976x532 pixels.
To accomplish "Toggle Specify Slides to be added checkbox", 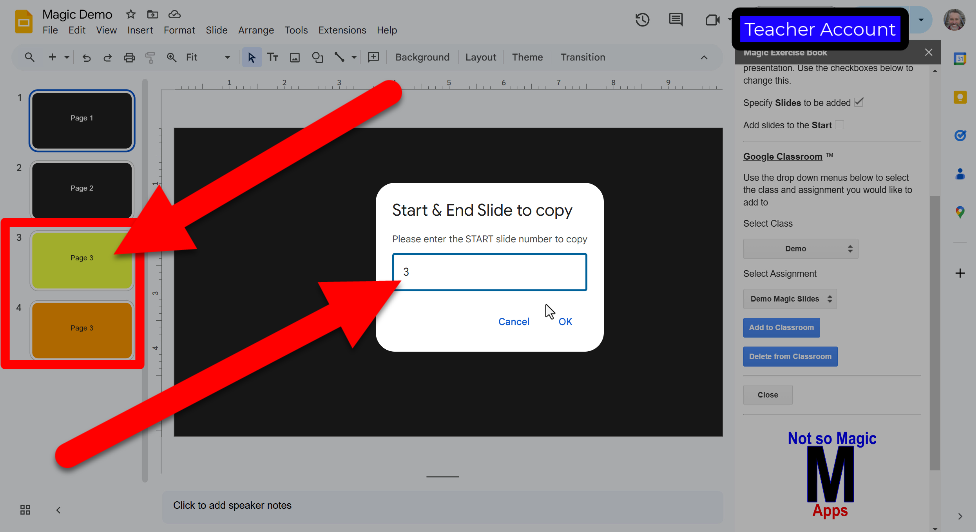I will click(x=859, y=102).
